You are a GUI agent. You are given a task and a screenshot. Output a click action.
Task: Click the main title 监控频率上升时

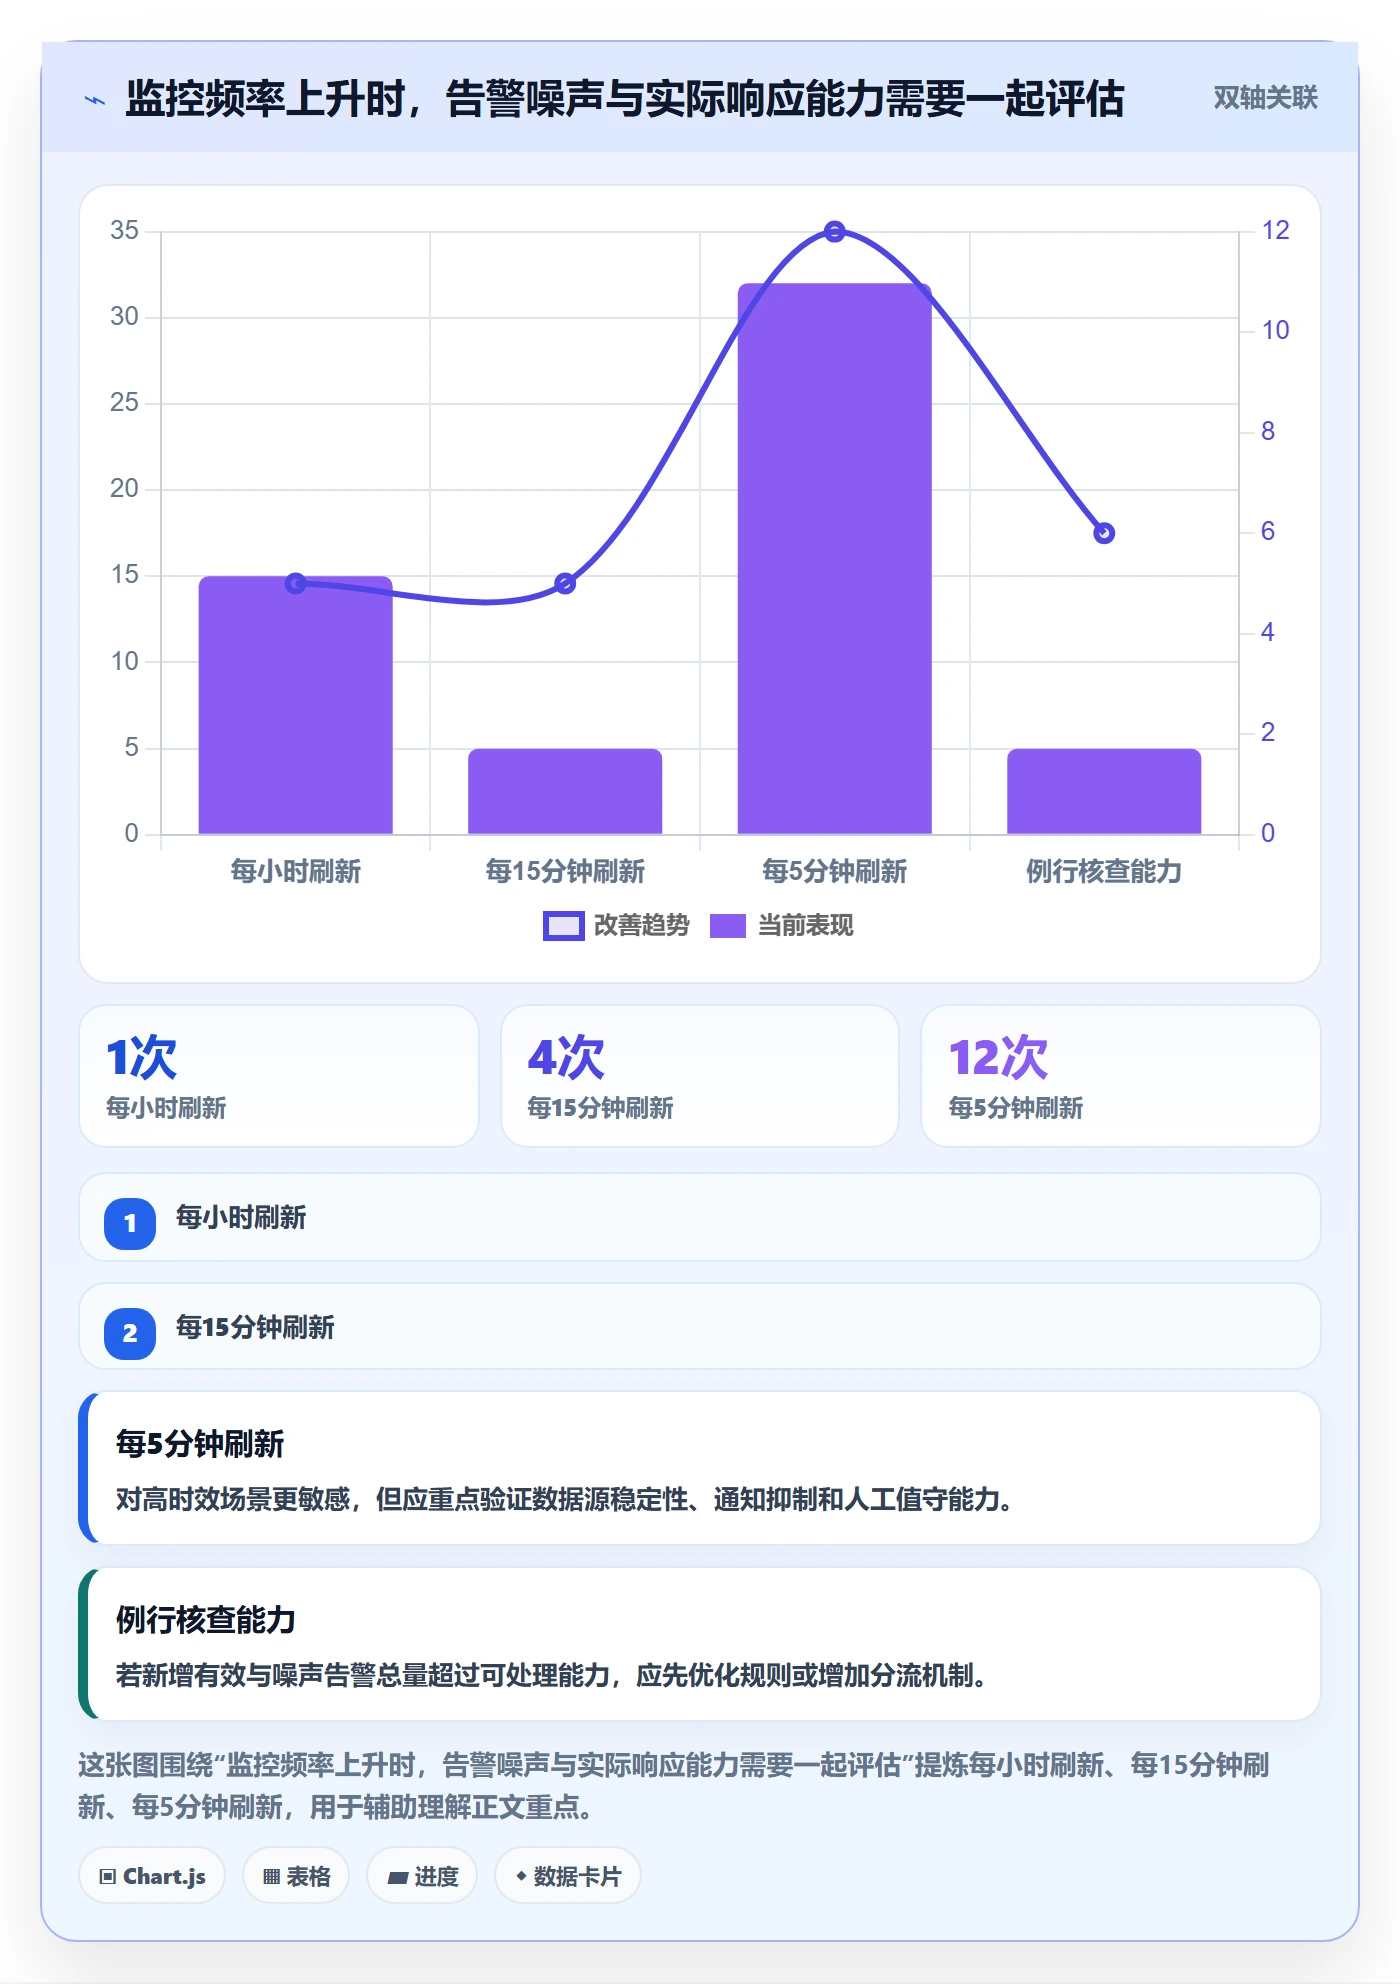(x=625, y=99)
